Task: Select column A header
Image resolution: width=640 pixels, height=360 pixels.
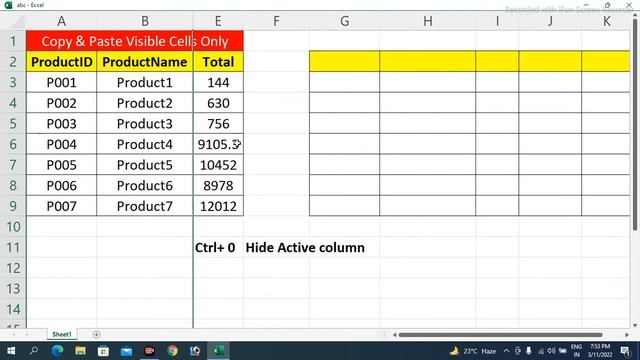Action: point(61,21)
